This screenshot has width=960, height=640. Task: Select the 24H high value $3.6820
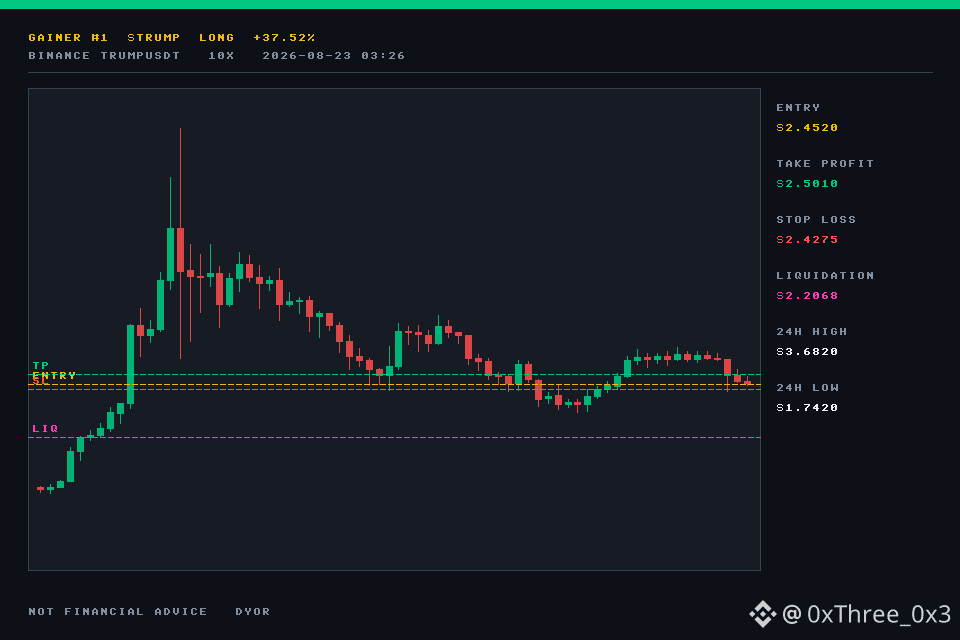pos(807,352)
